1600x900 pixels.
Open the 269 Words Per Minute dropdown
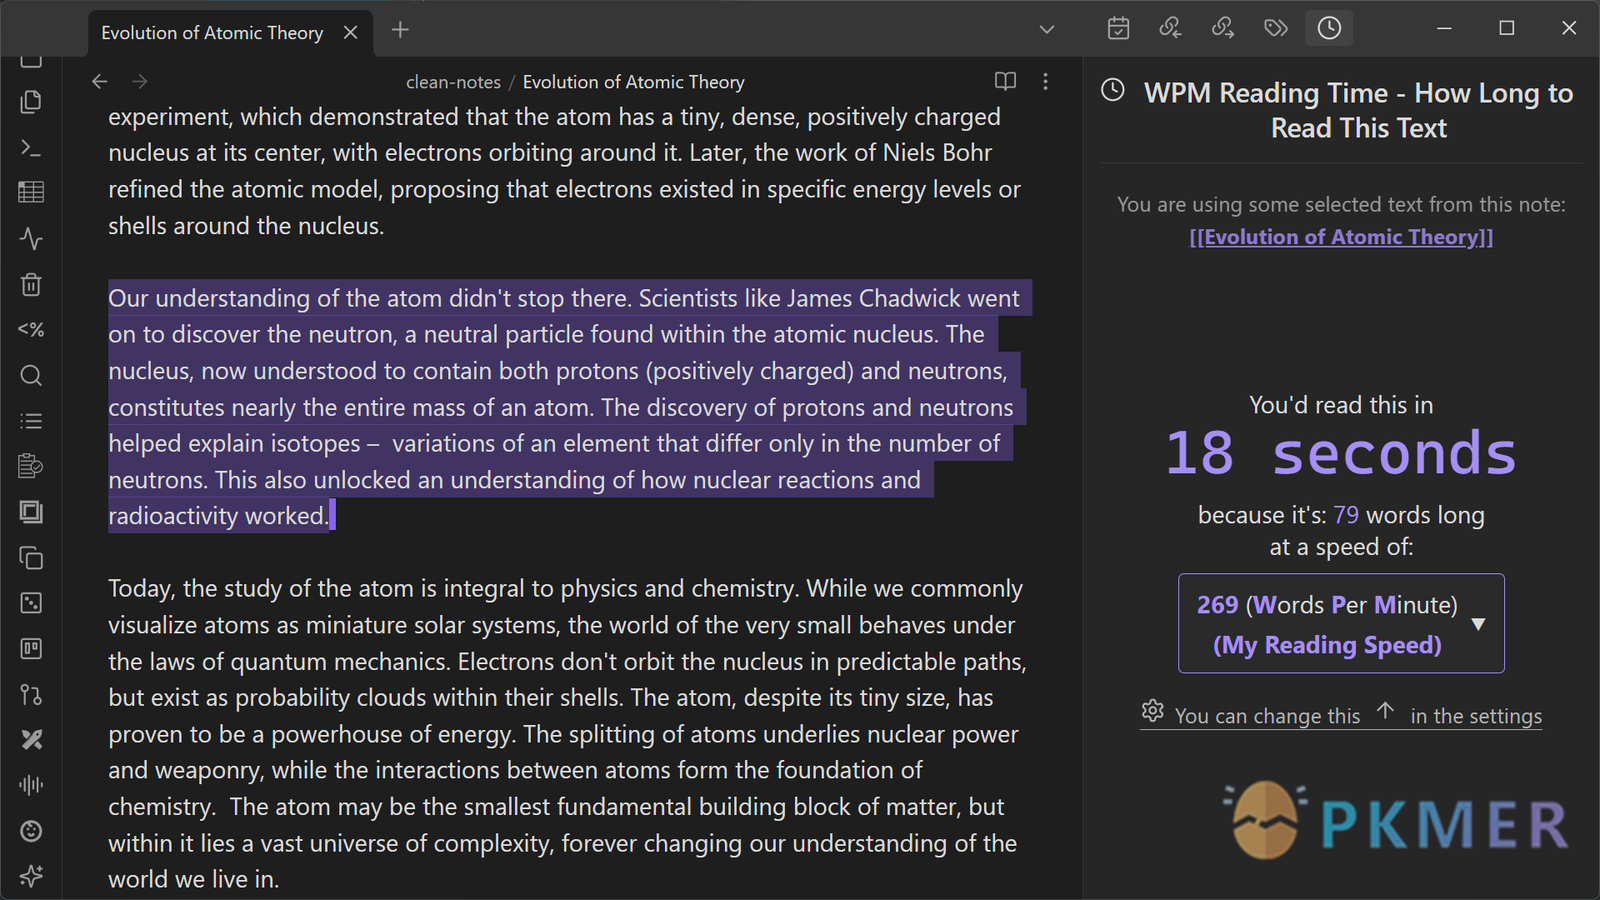pos(1340,623)
